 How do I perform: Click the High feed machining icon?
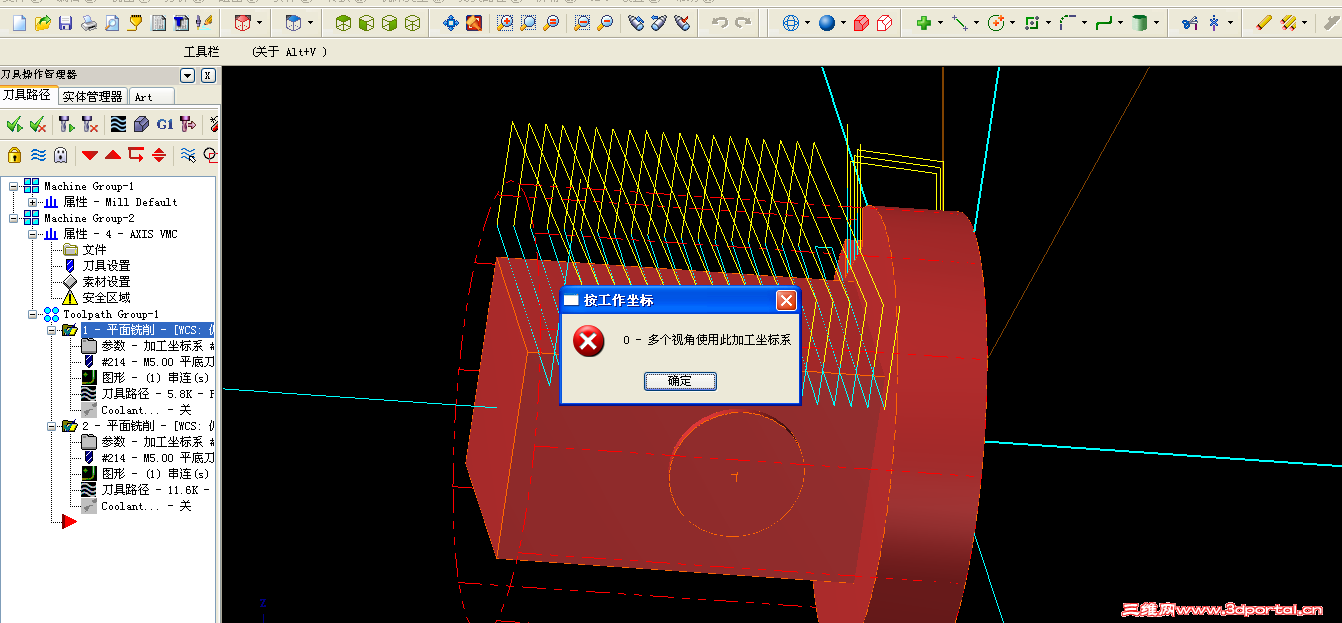click(188, 124)
